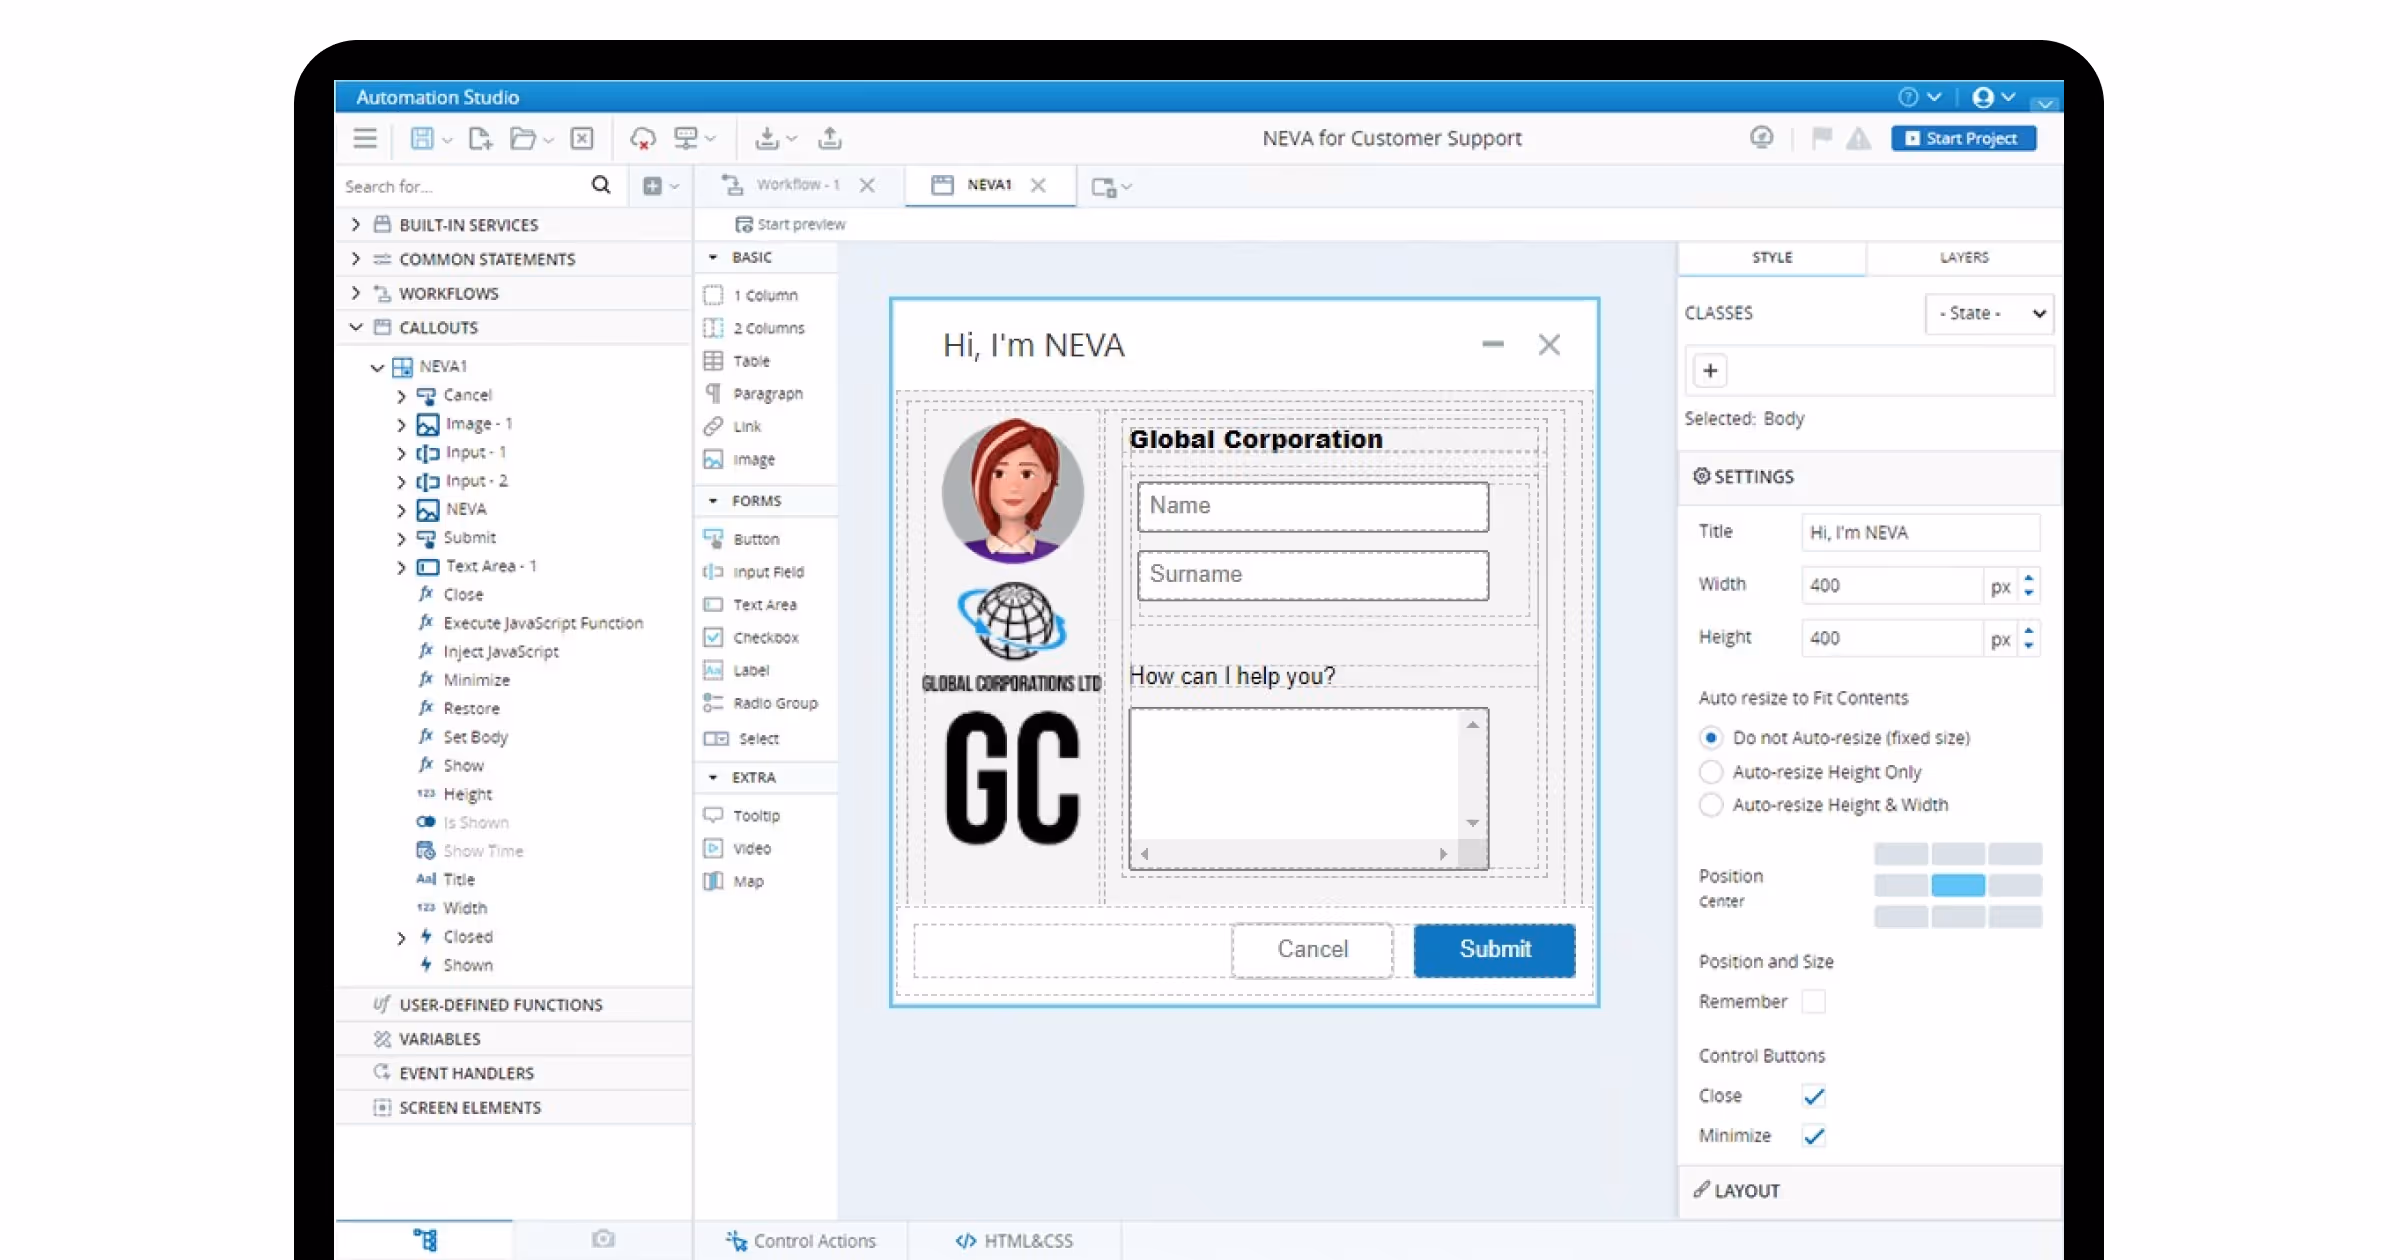Switch to the LAYERS tab
Image resolution: width=2400 pixels, height=1260 pixels.
1964,257
